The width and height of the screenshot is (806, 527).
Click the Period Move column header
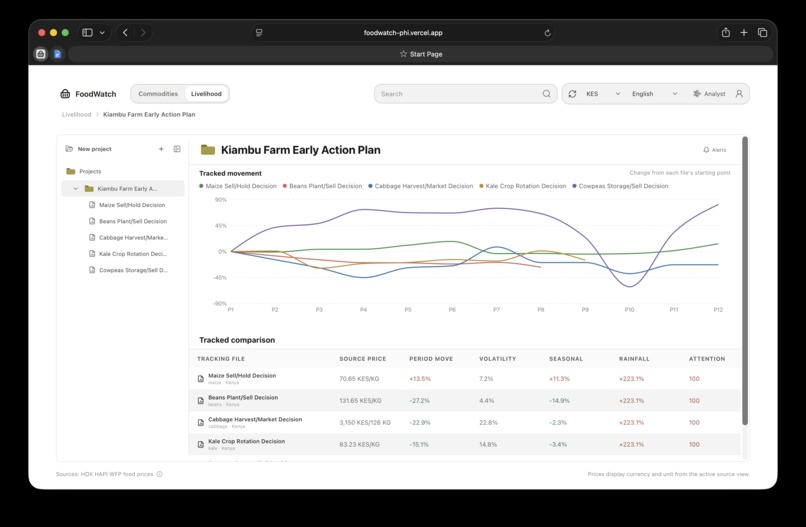[x=431, y=359]
